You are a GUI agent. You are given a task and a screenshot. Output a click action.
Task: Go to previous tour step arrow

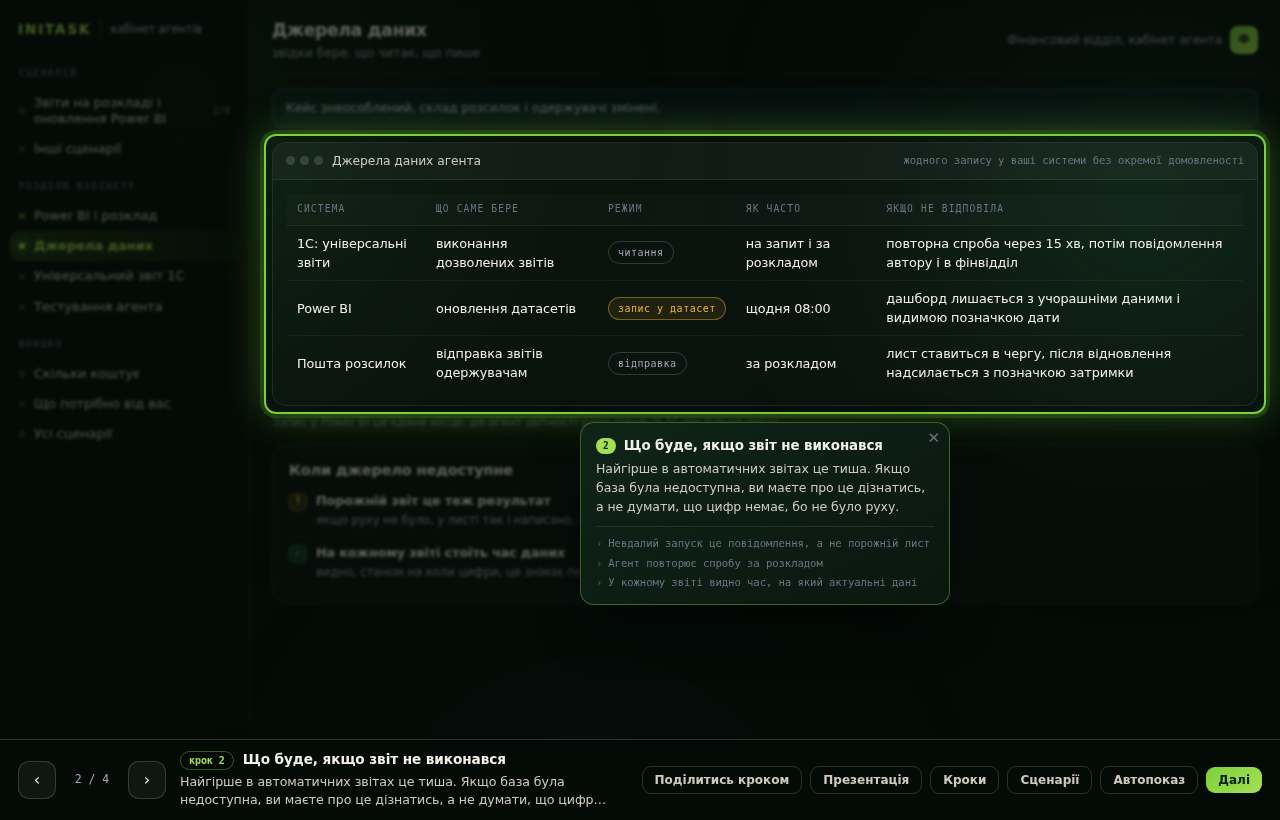click(37, 780)
